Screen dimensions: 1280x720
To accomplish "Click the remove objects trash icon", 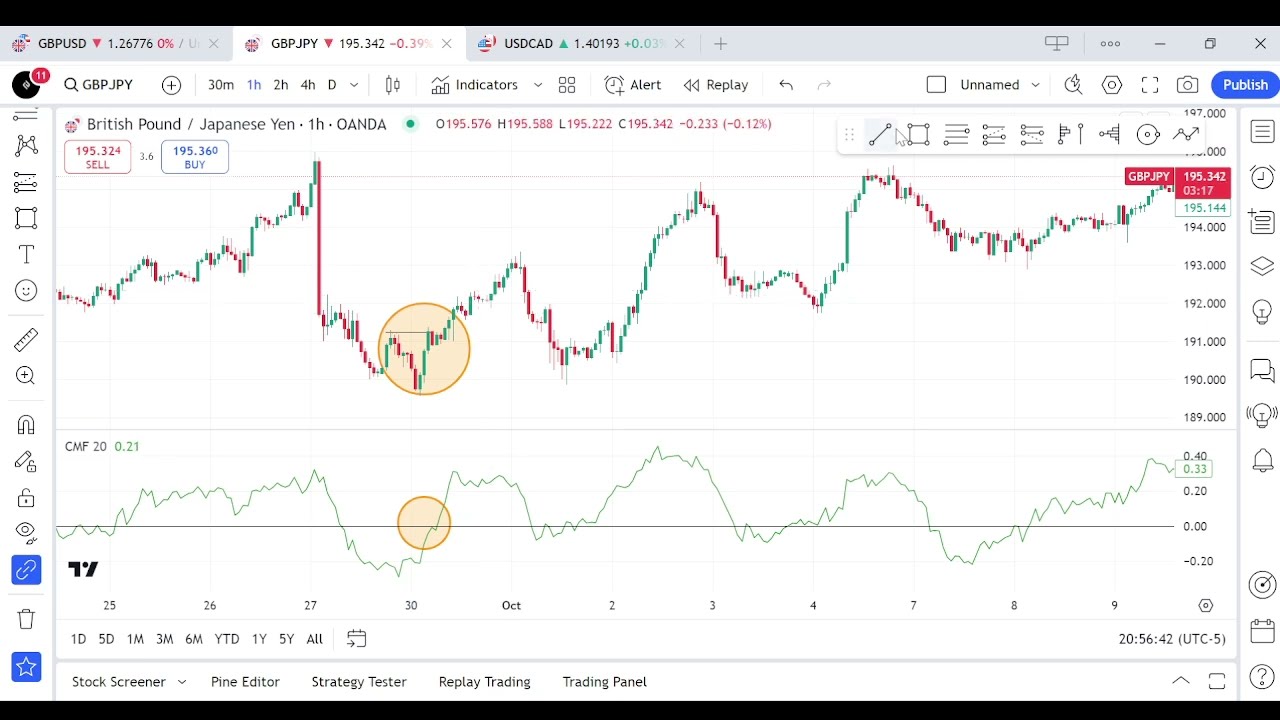I will tap(26, 619).
